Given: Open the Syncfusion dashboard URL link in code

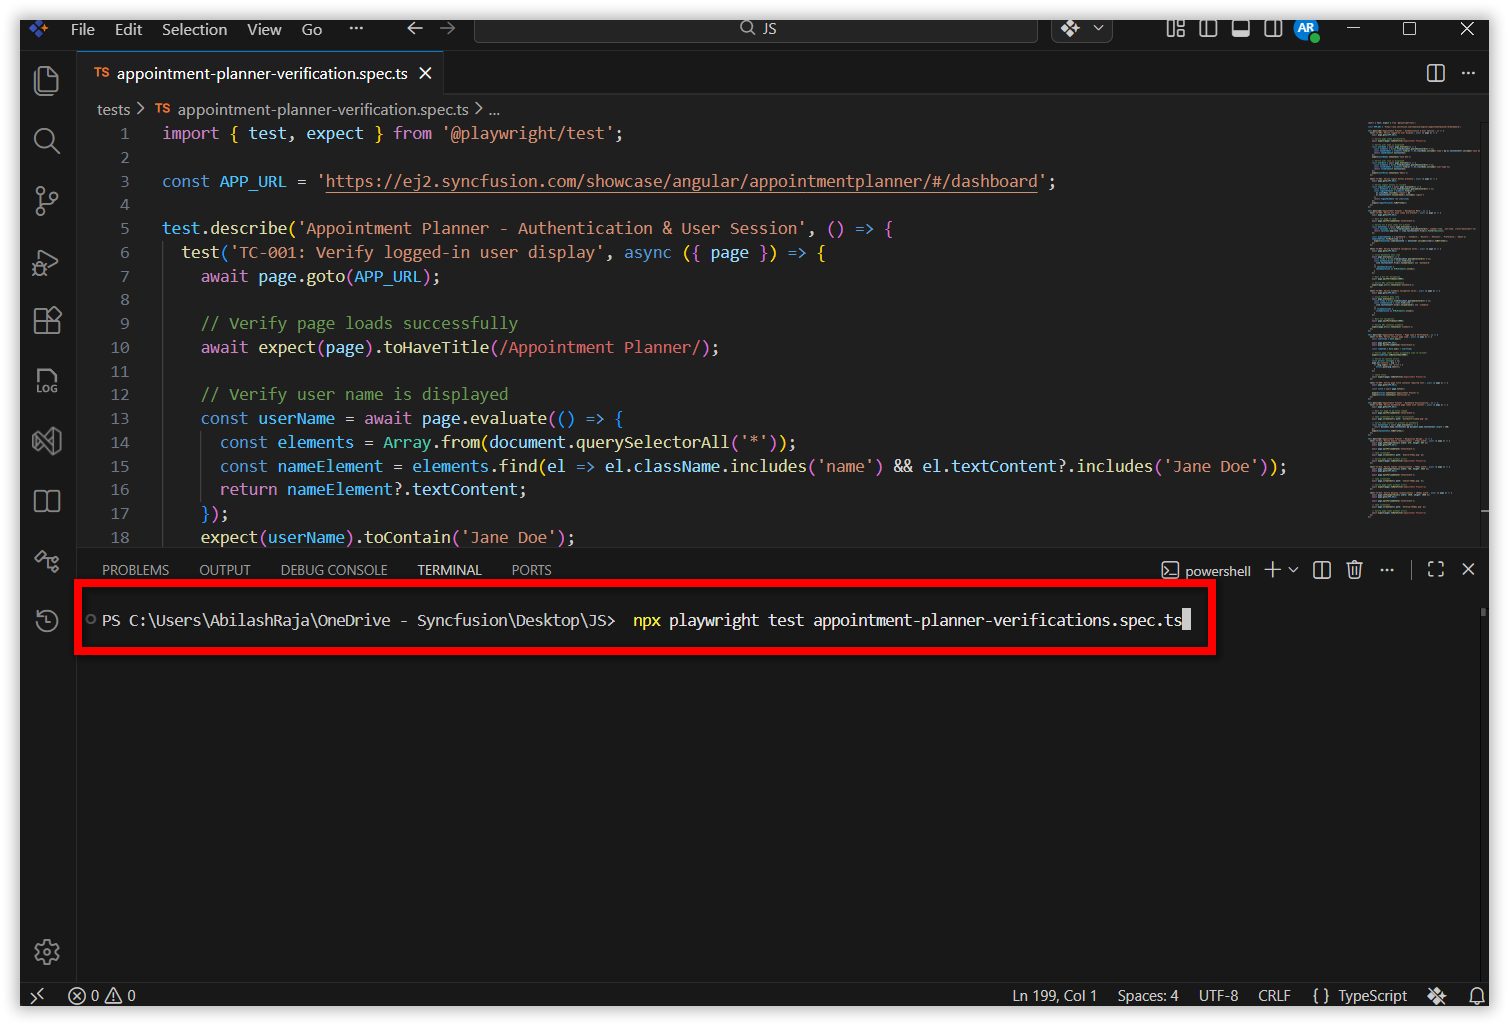Looking at the screenshot, I should point(681,181).
